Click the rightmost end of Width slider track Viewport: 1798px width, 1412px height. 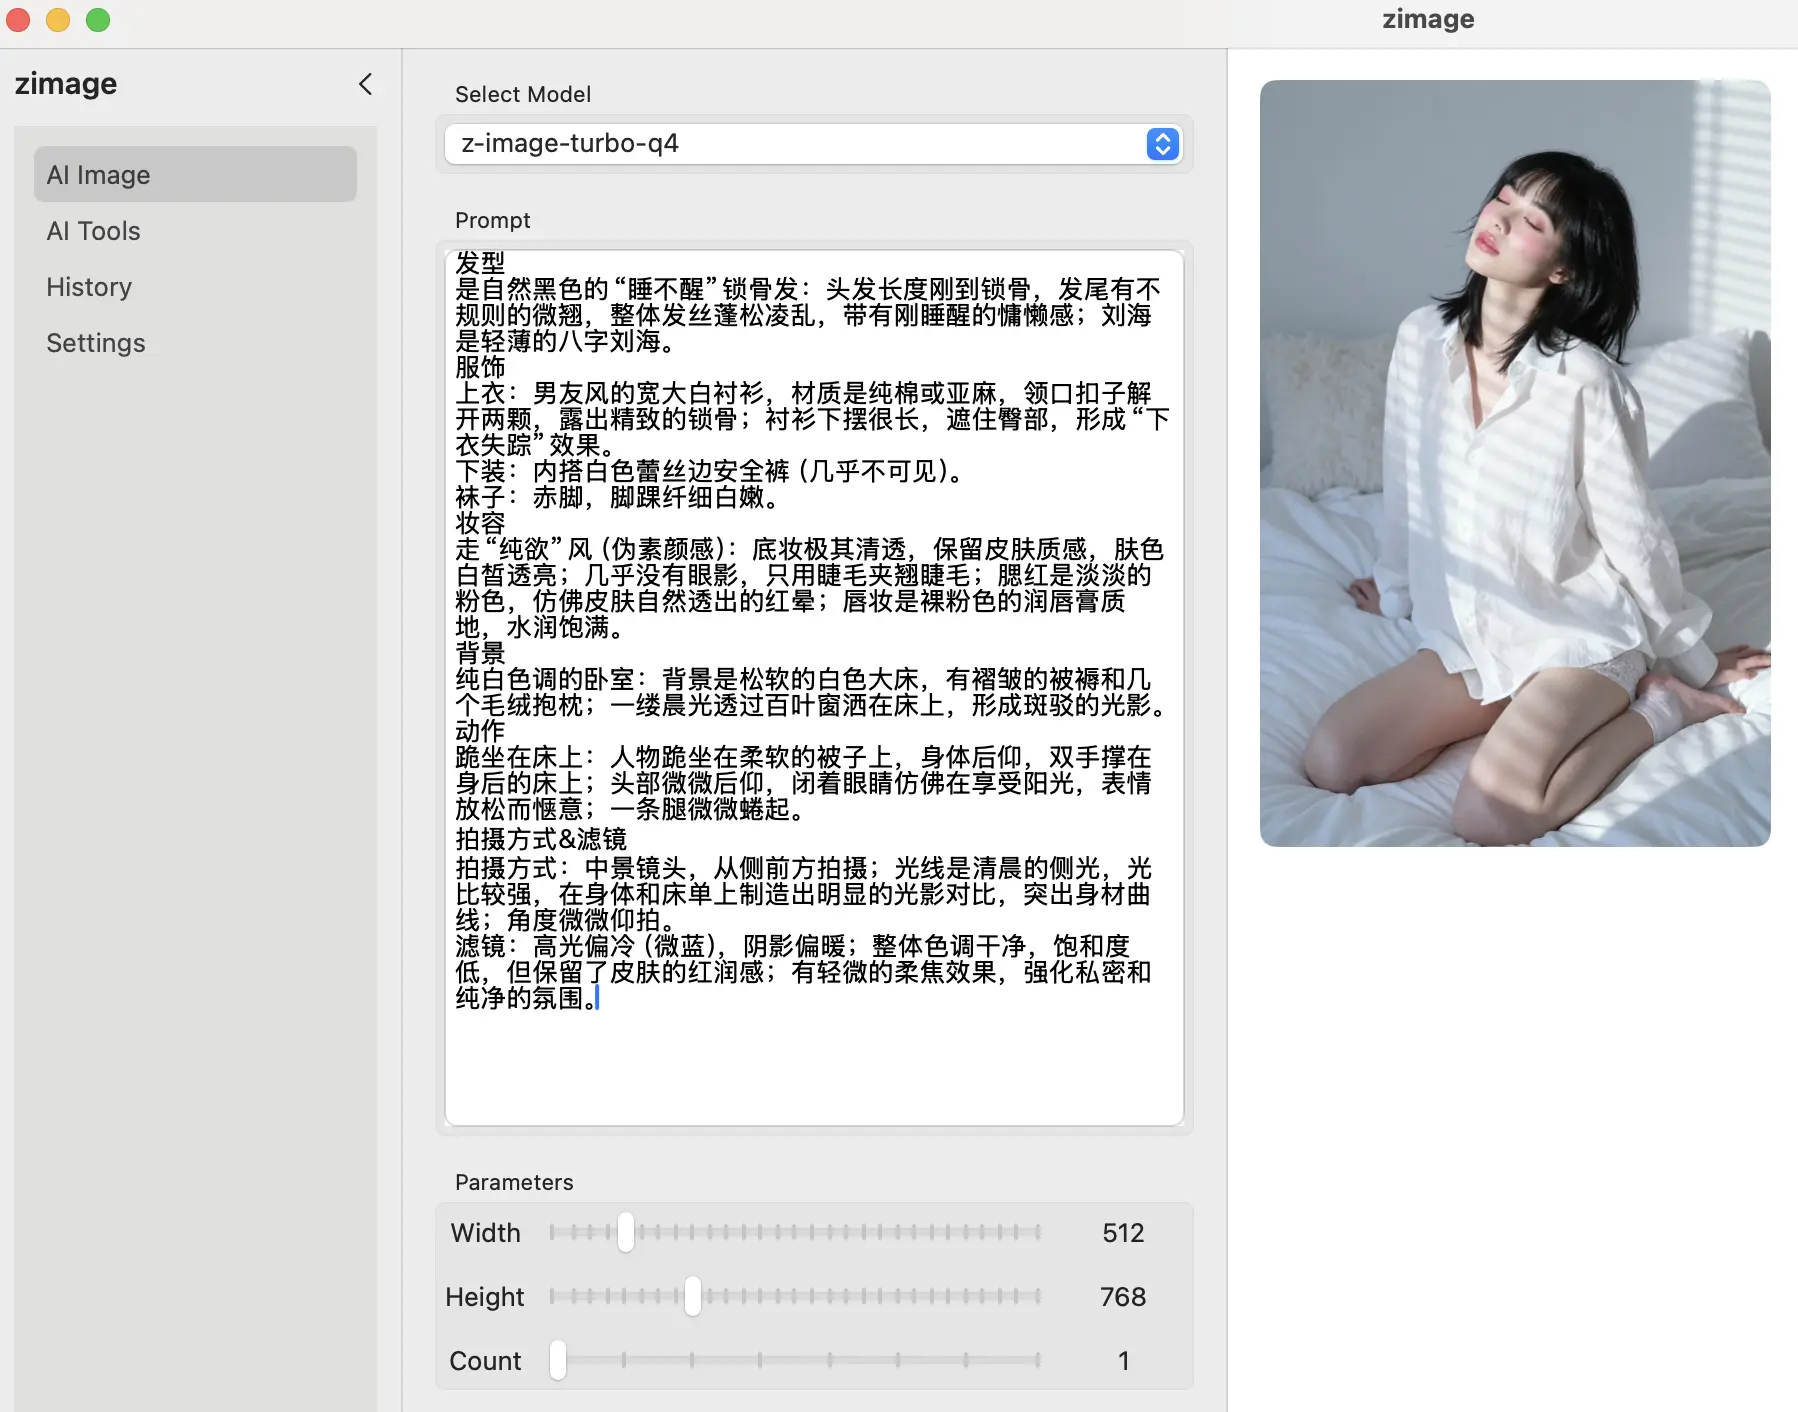pos(1037,1232)
